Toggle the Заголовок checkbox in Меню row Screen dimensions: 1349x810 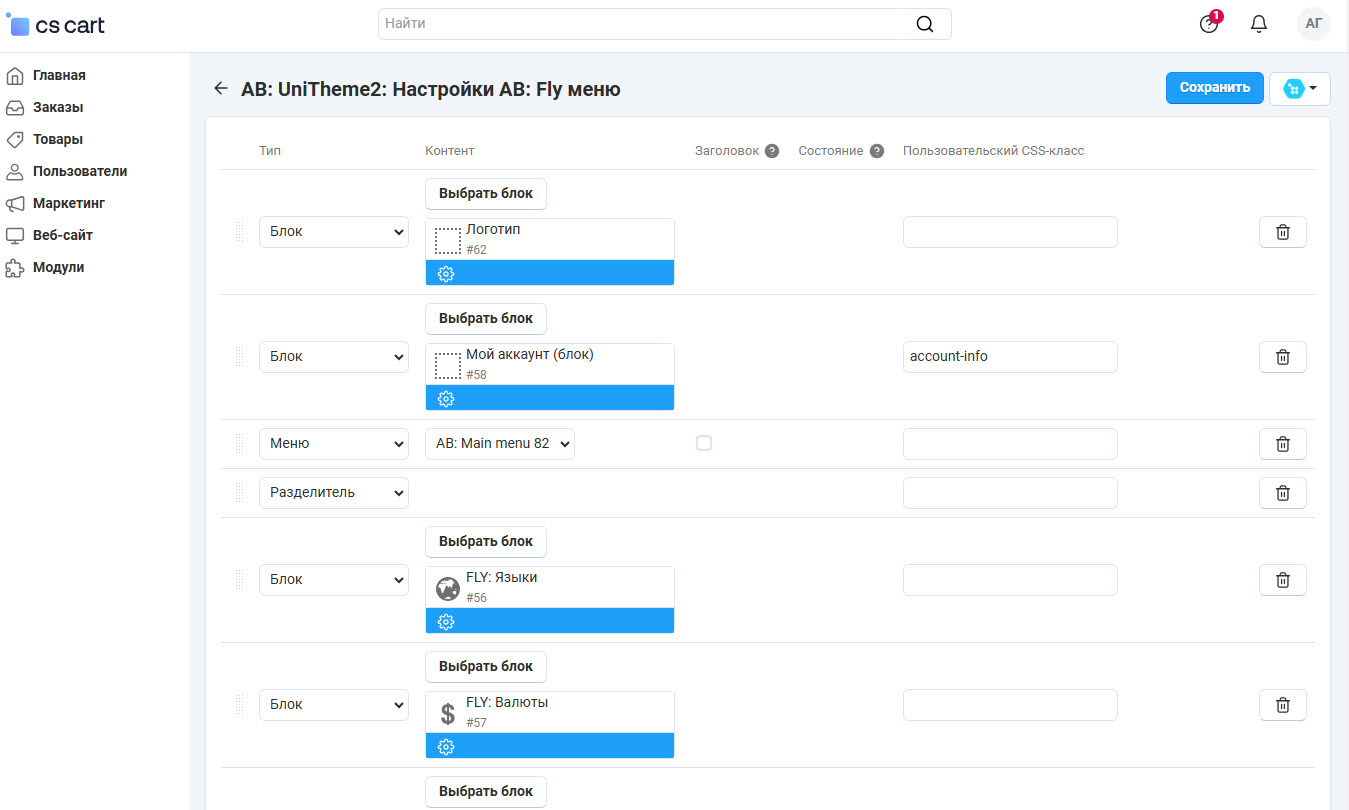tap(704, 443)
